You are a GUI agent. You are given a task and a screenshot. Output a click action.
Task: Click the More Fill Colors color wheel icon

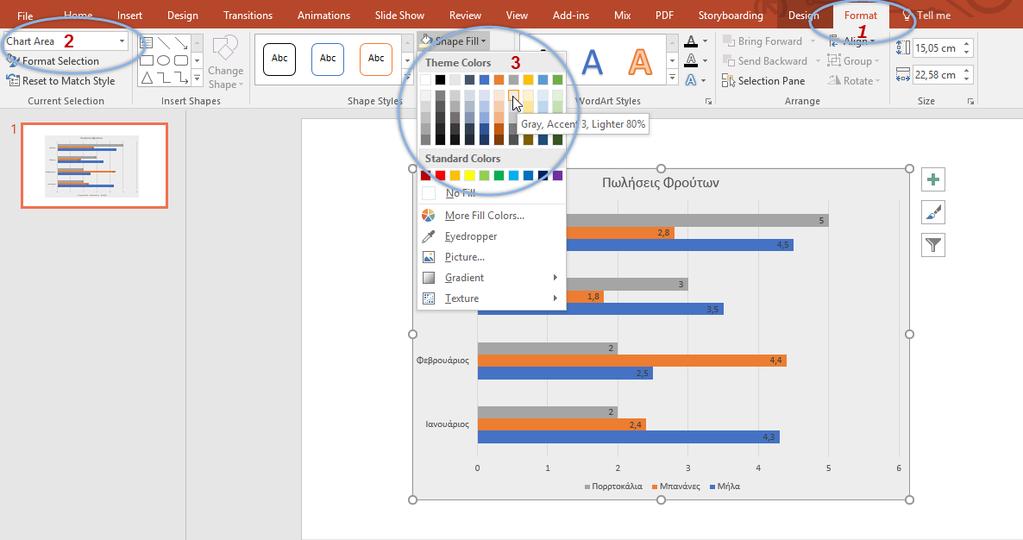tap(429, 215)
